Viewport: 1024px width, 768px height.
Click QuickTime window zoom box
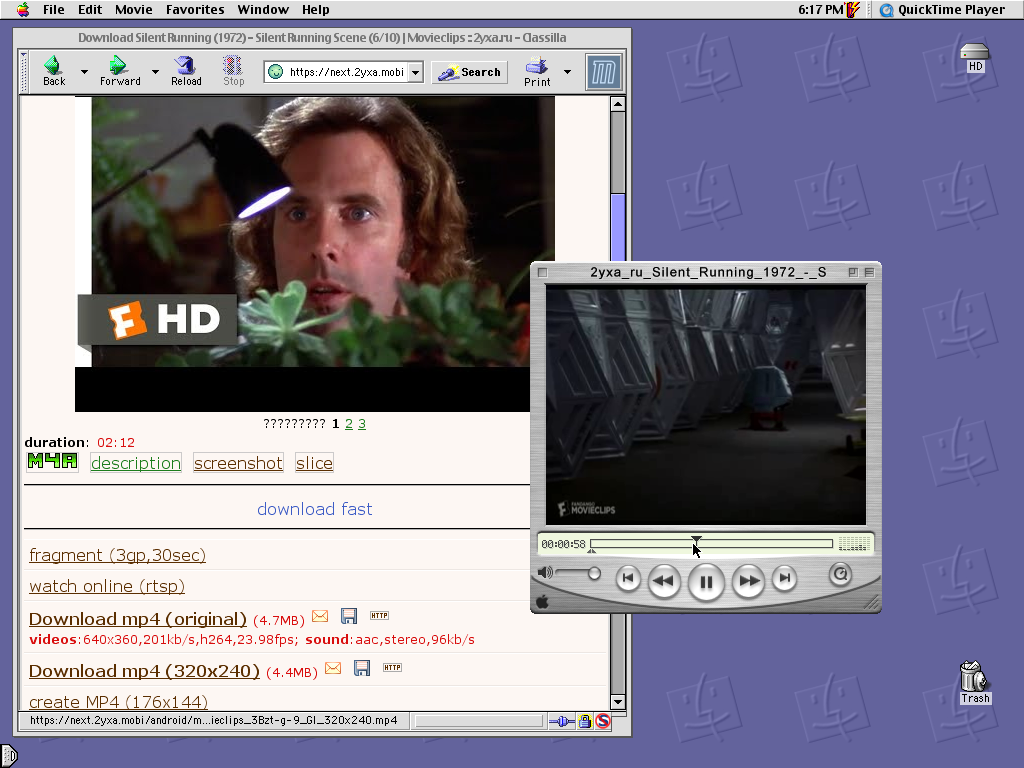click(853, 272)
